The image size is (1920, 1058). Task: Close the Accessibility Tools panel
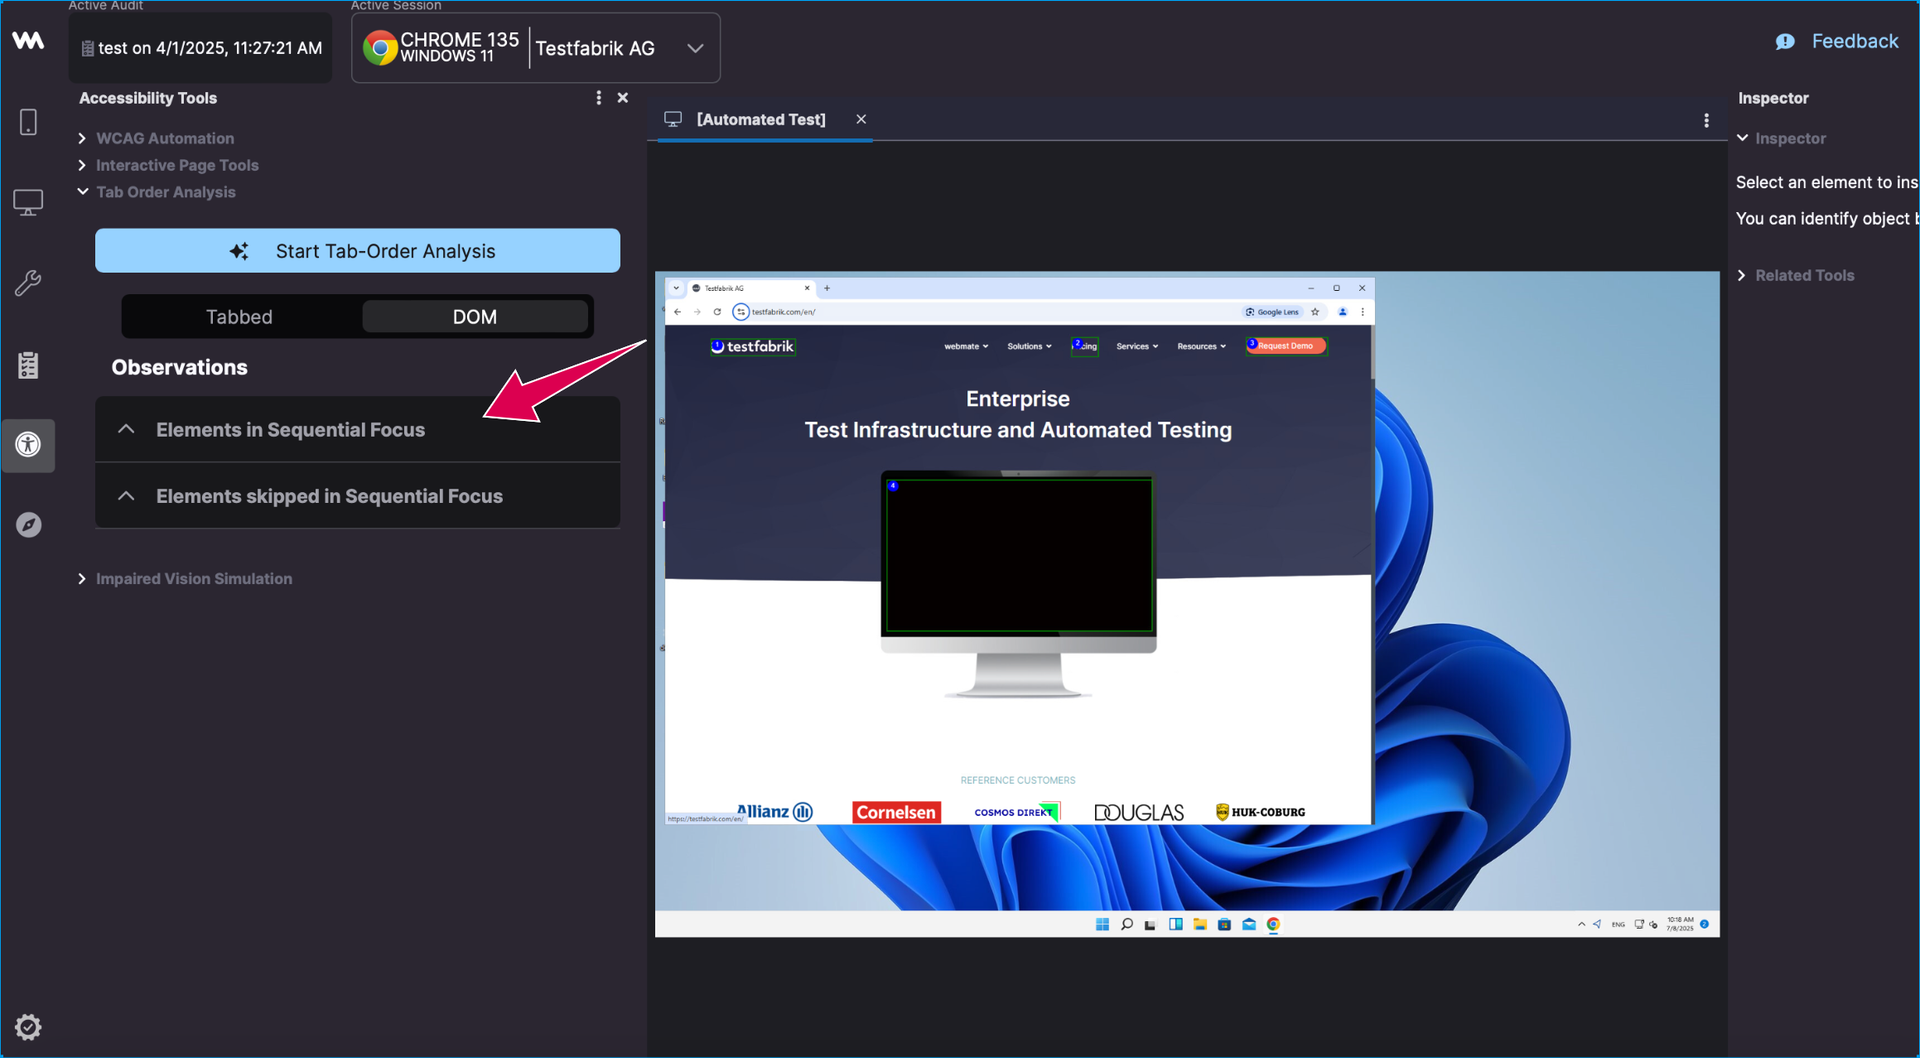(623, 98)
